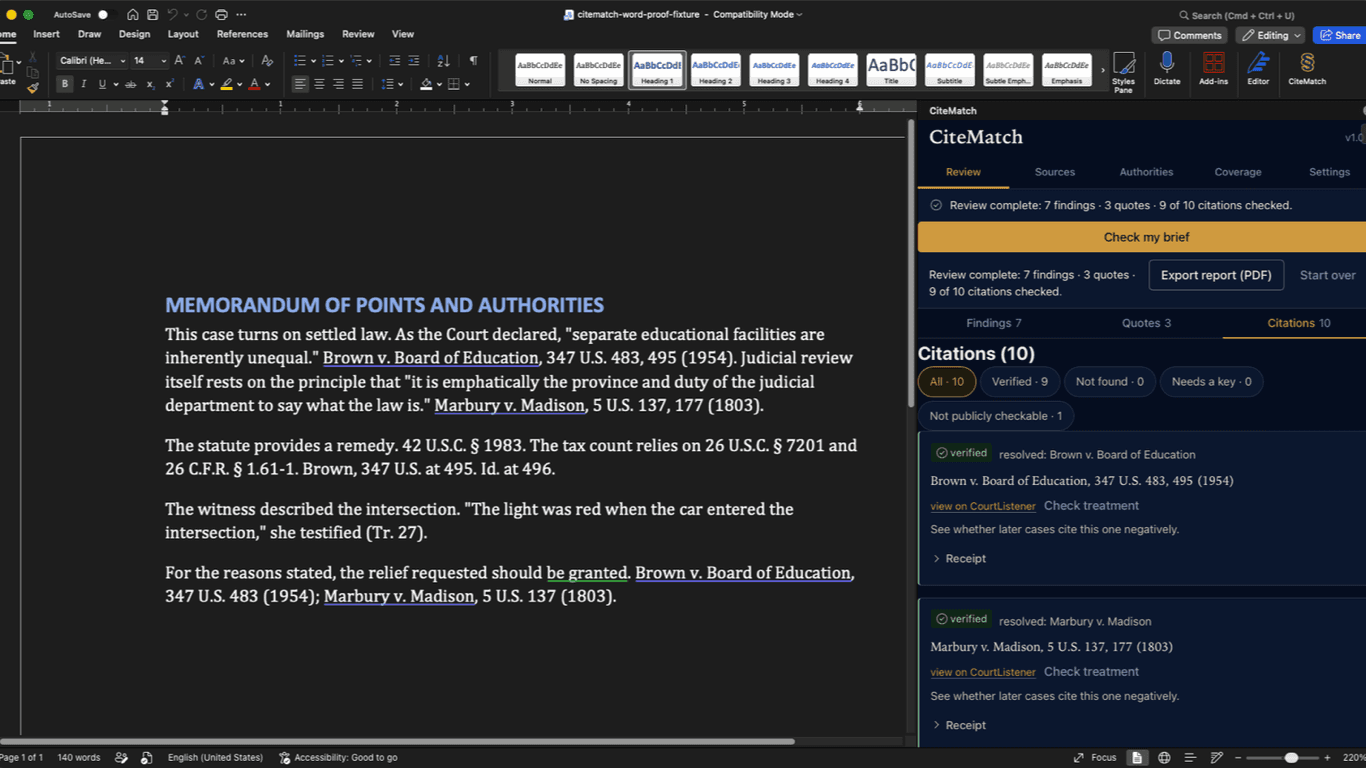The width and height of the screenshot is (1366, 768).
Task: Toggle show paragraph marks
Action: click(473, 61)
